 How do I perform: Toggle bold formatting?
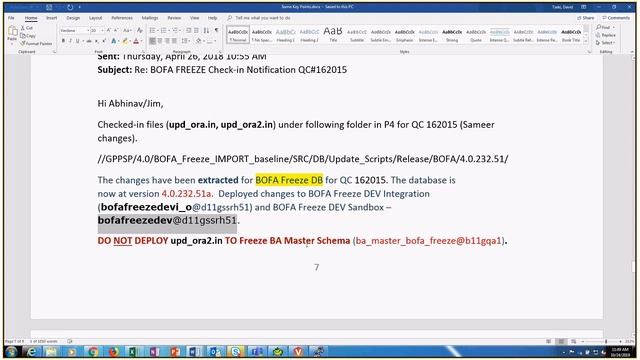(x=63, y=41)
